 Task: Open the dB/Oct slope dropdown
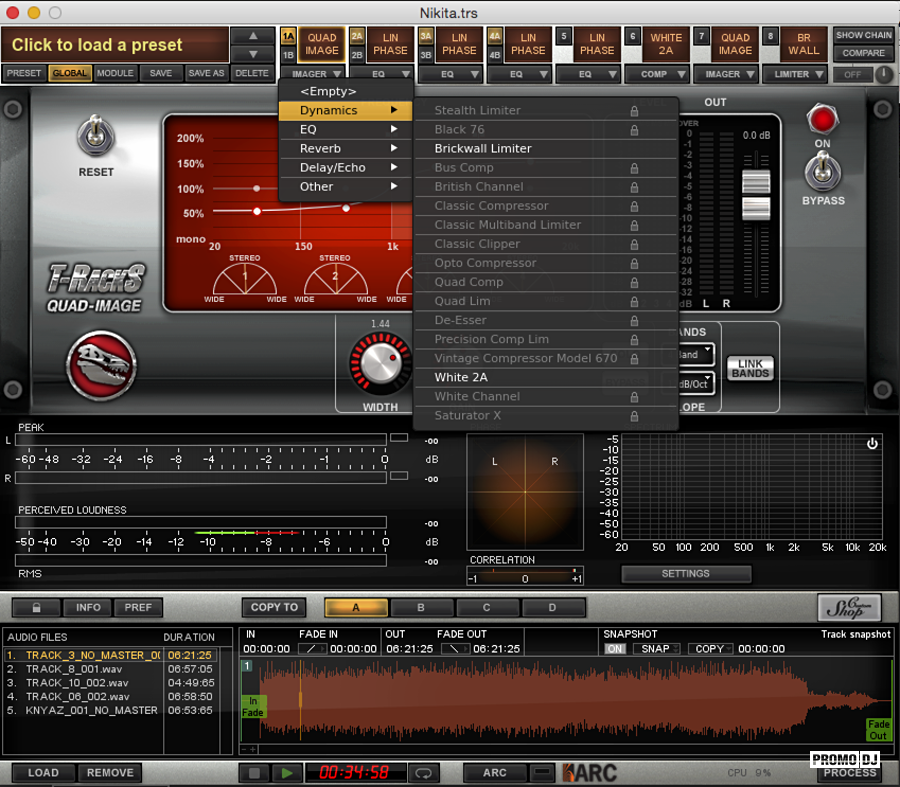695,383
